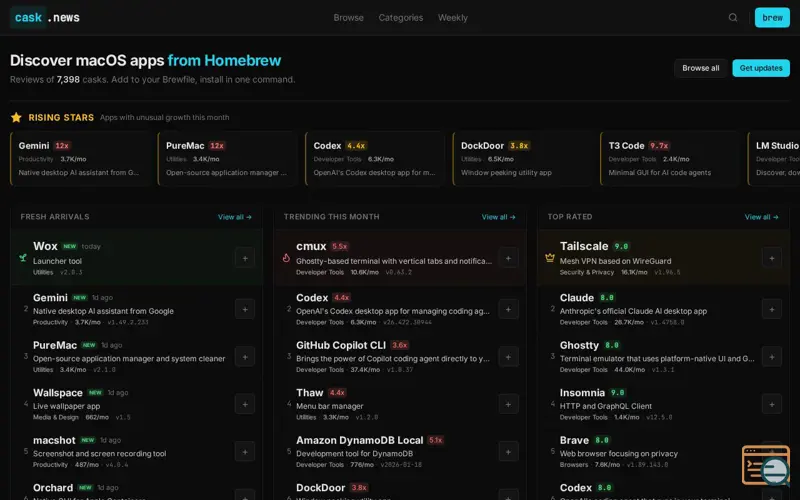
Task: Click the 7,398 casks count text
Action: [68, 80]
